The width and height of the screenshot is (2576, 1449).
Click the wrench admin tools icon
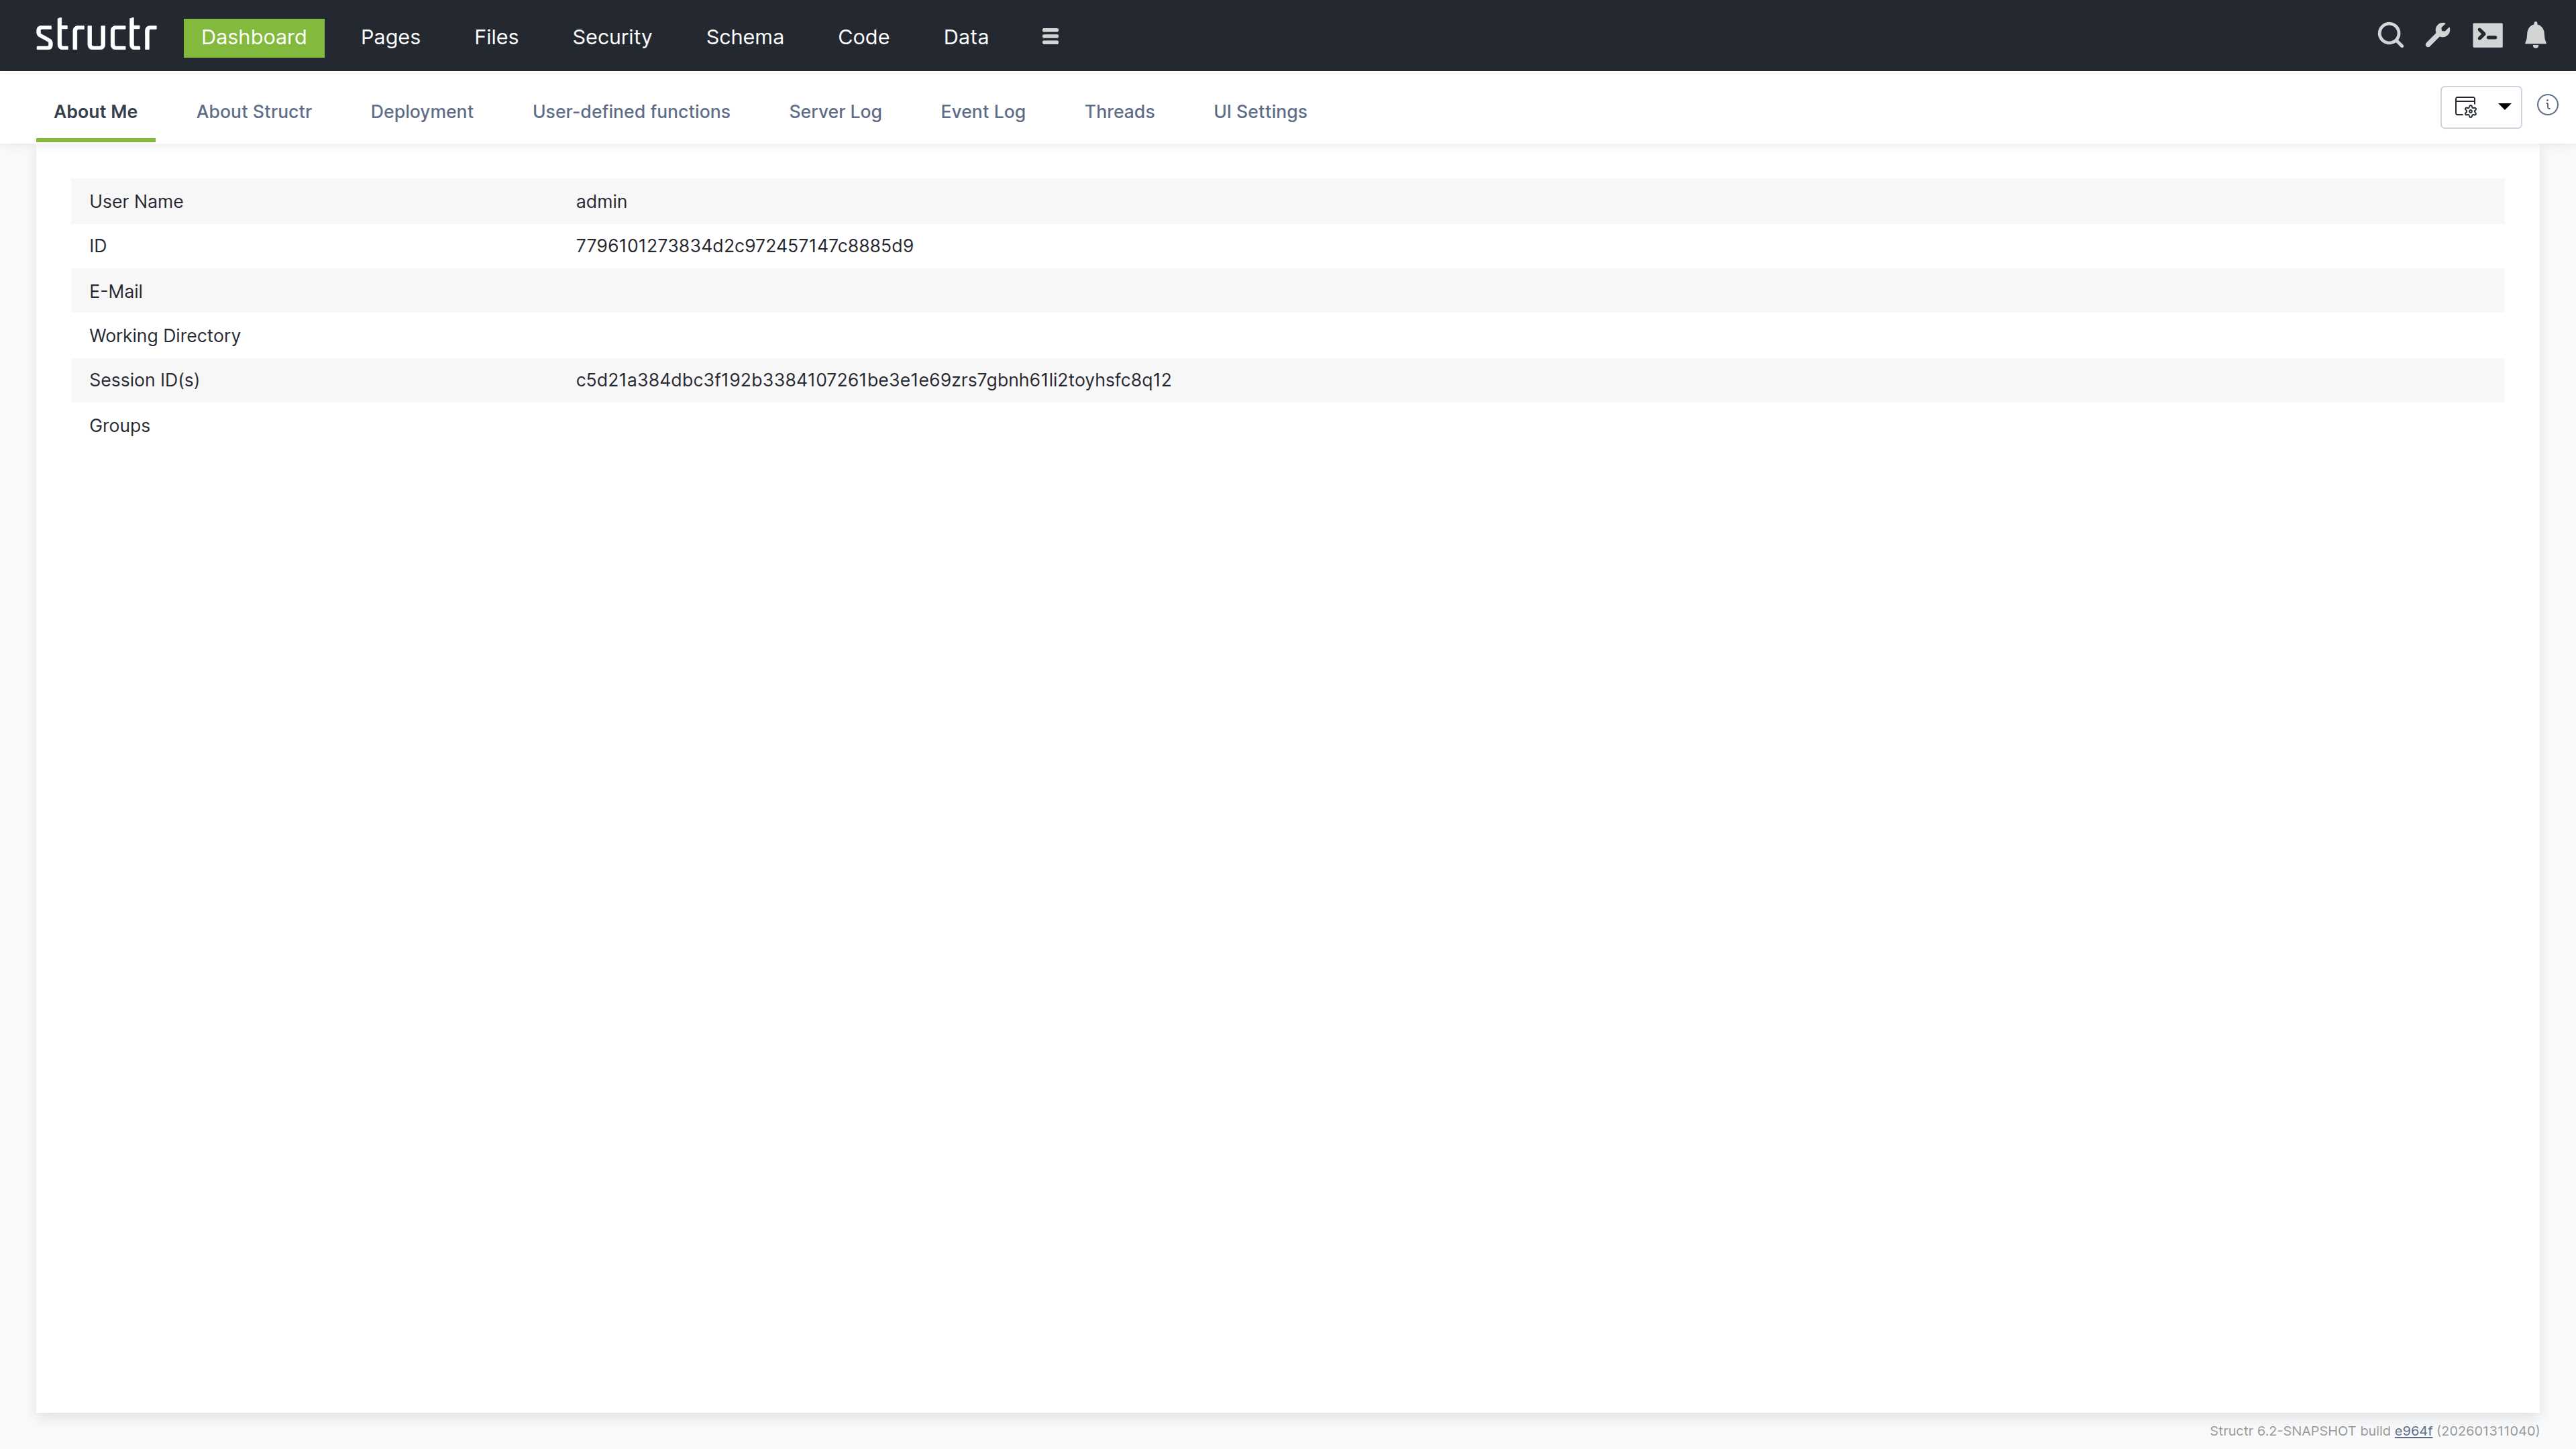click(x=2438, y=36)
